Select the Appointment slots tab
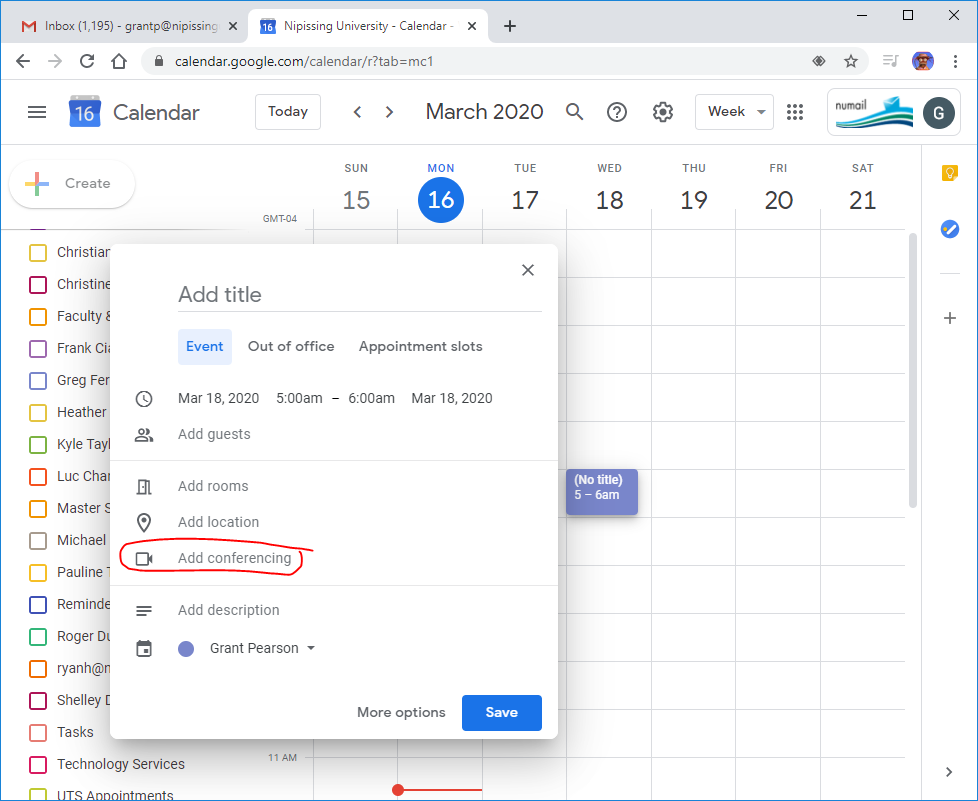 [x=420, y=346]
